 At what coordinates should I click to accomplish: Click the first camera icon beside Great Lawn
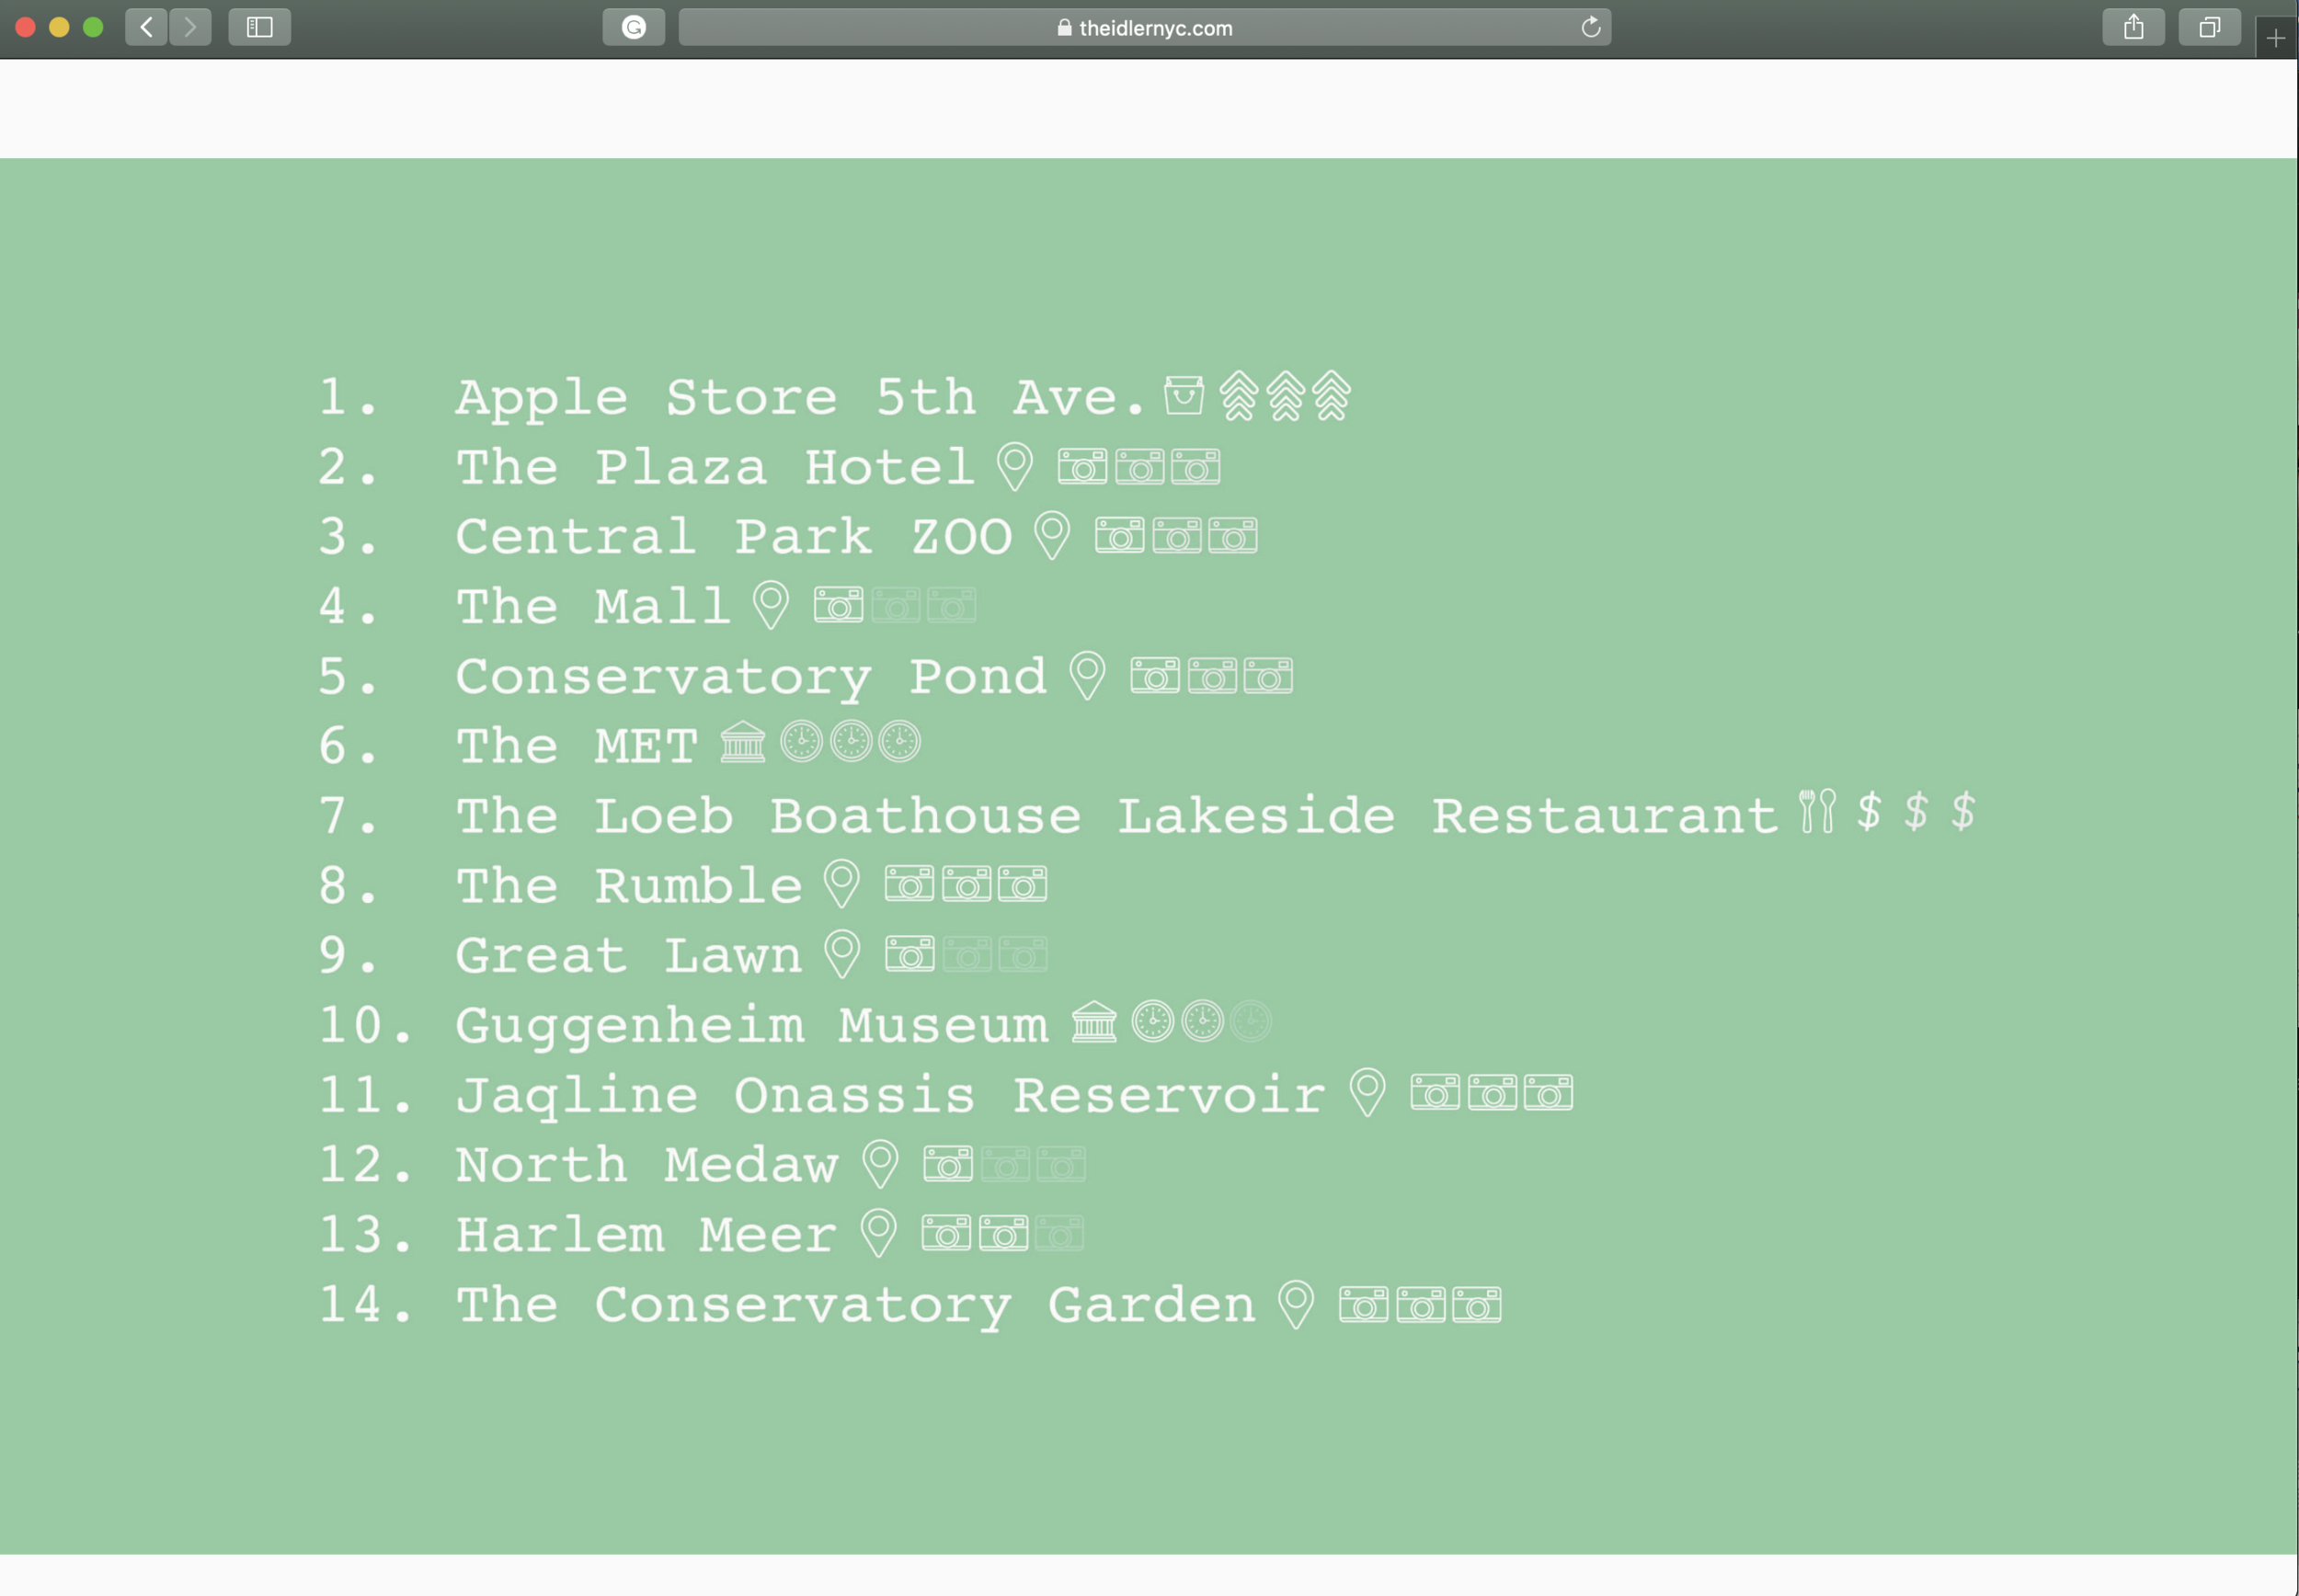tap(909, 954)
